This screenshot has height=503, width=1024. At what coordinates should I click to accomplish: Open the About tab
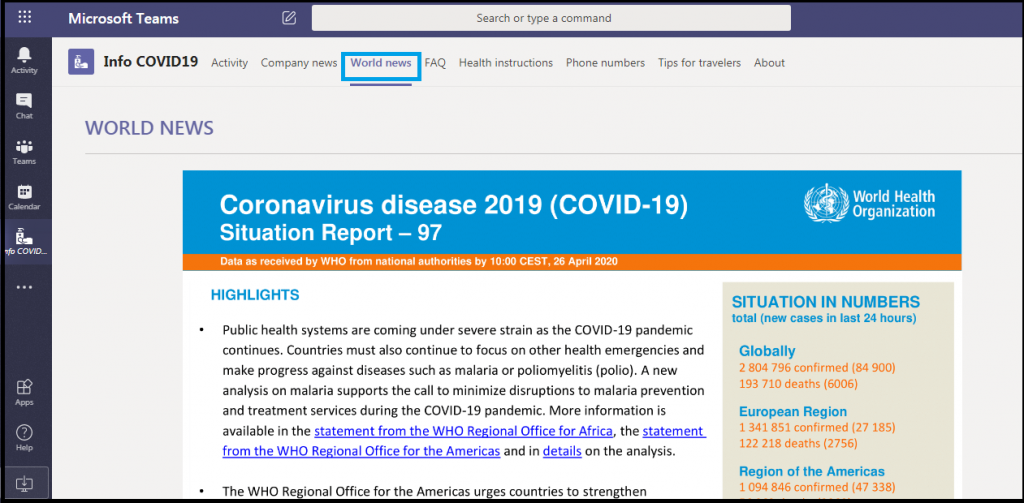[769, 63]
